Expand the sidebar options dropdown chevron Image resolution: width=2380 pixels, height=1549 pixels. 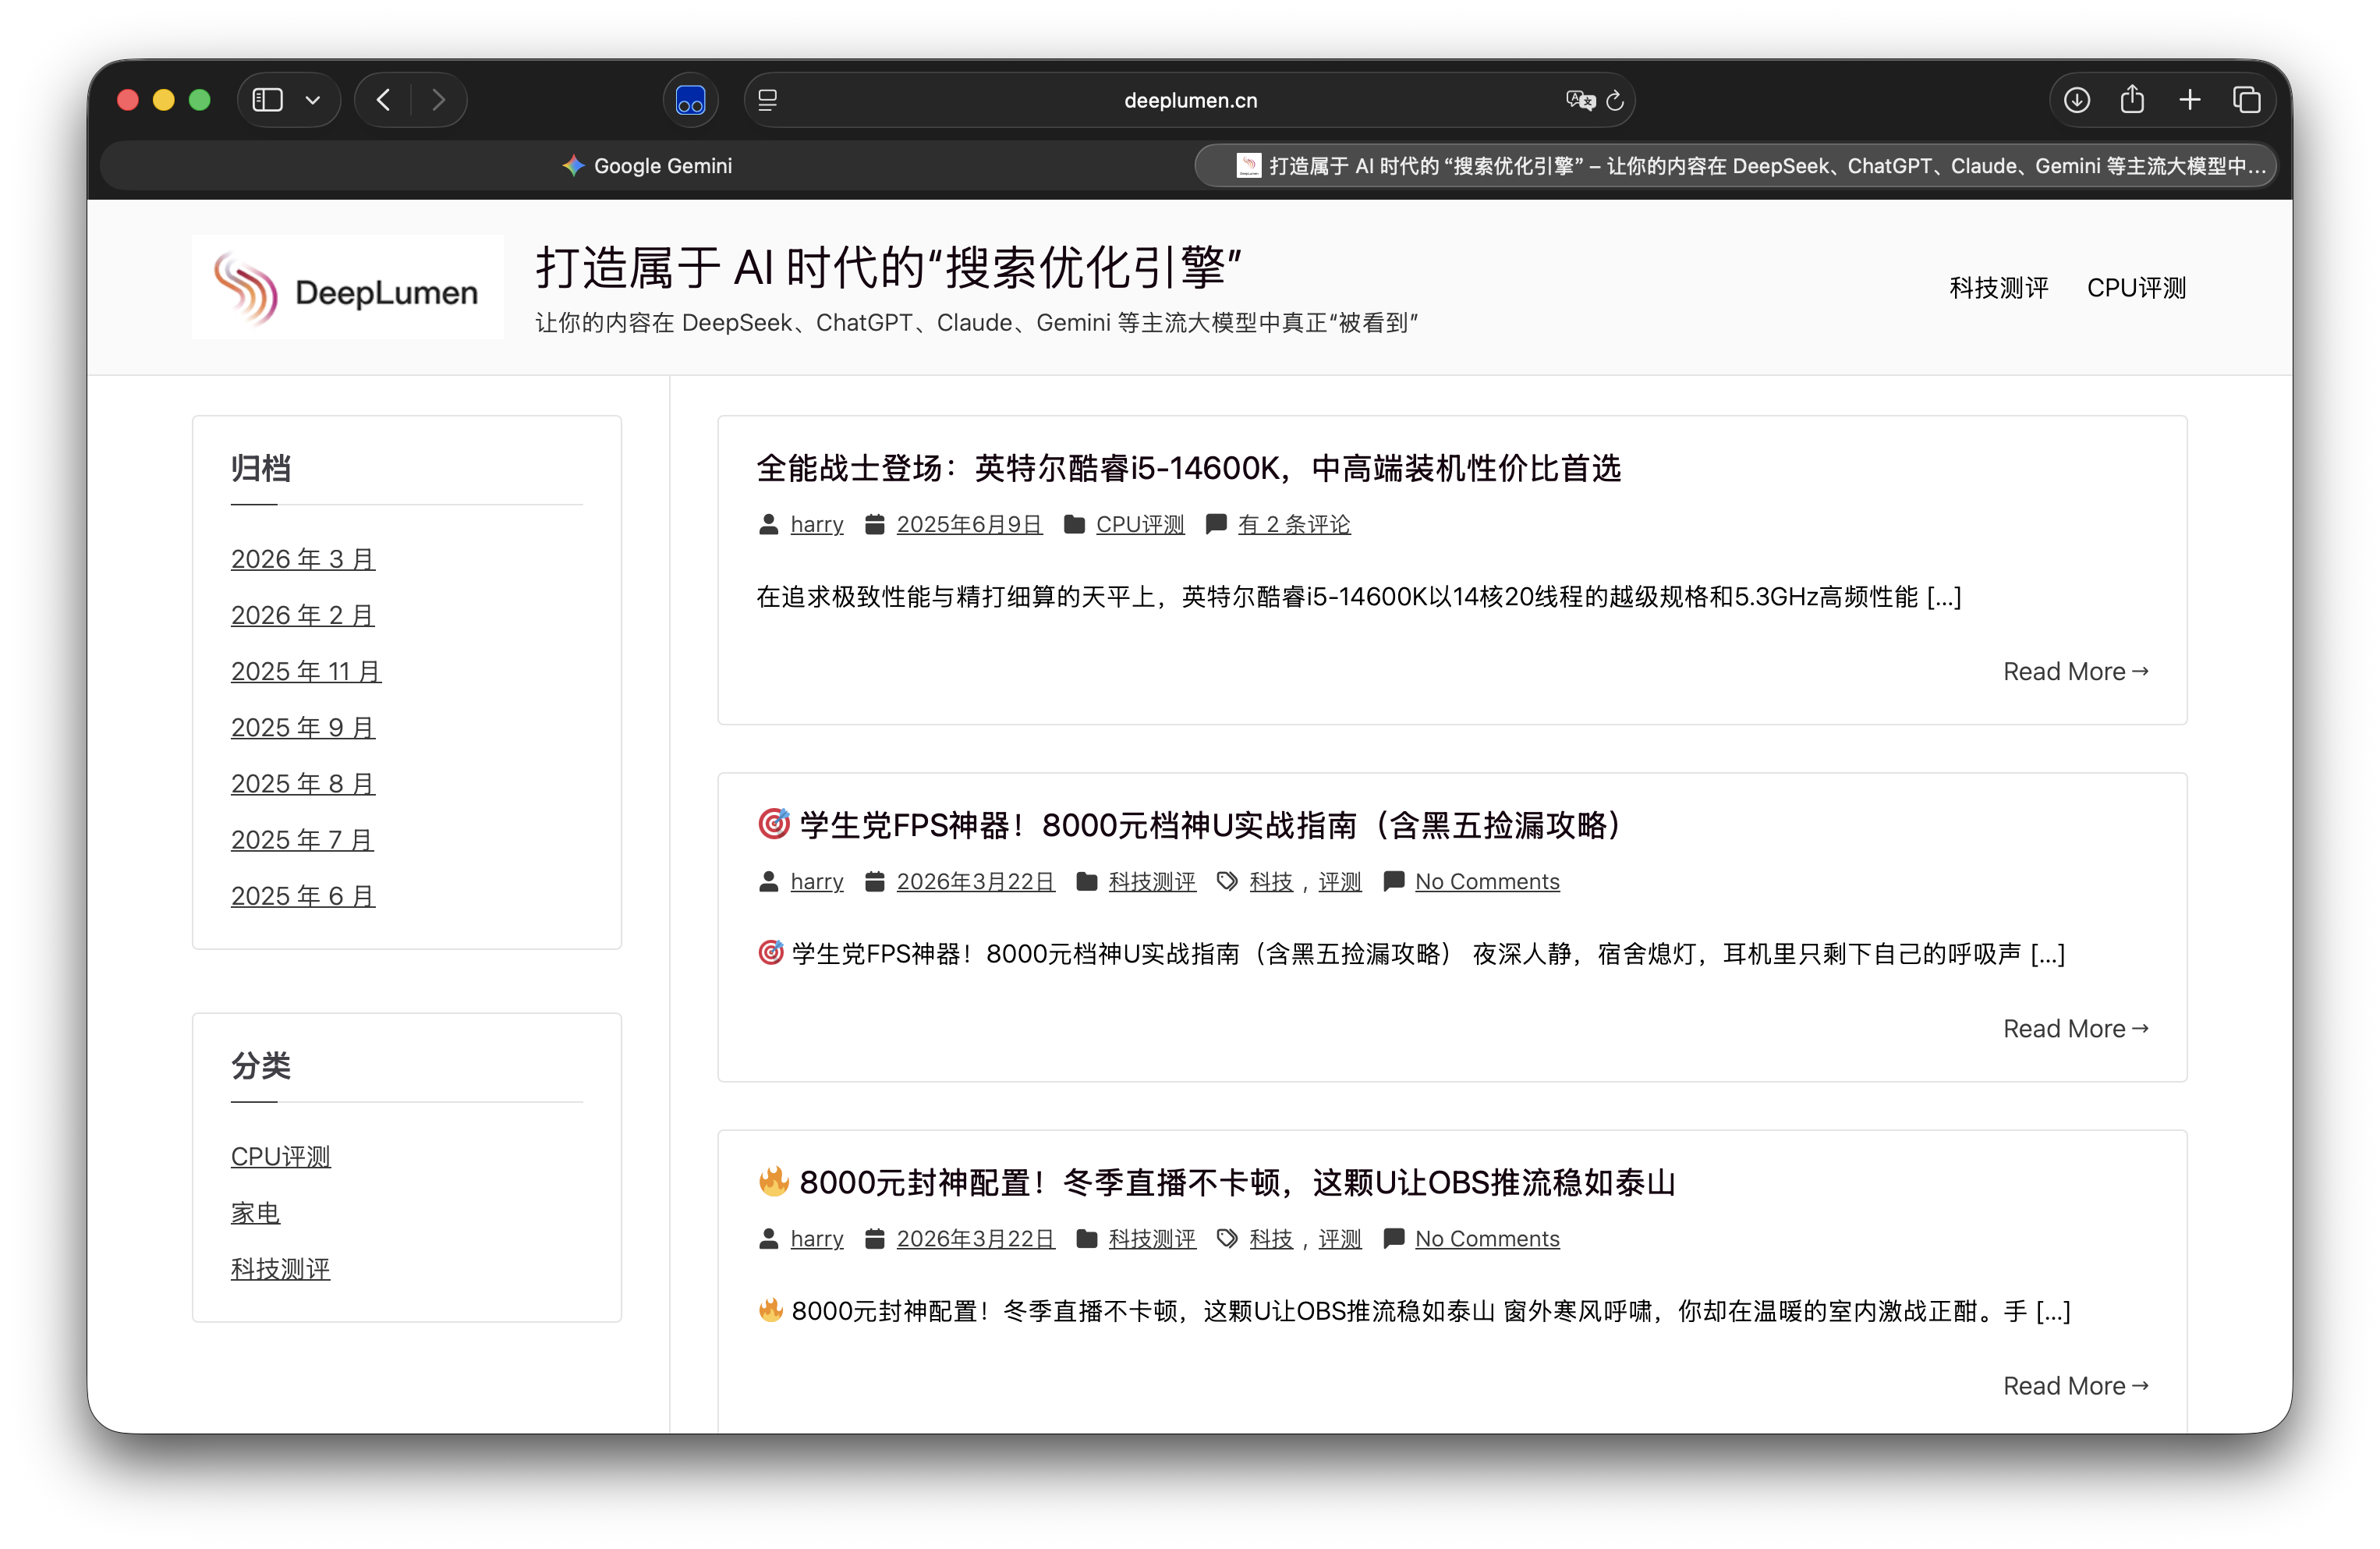(313, 100)
